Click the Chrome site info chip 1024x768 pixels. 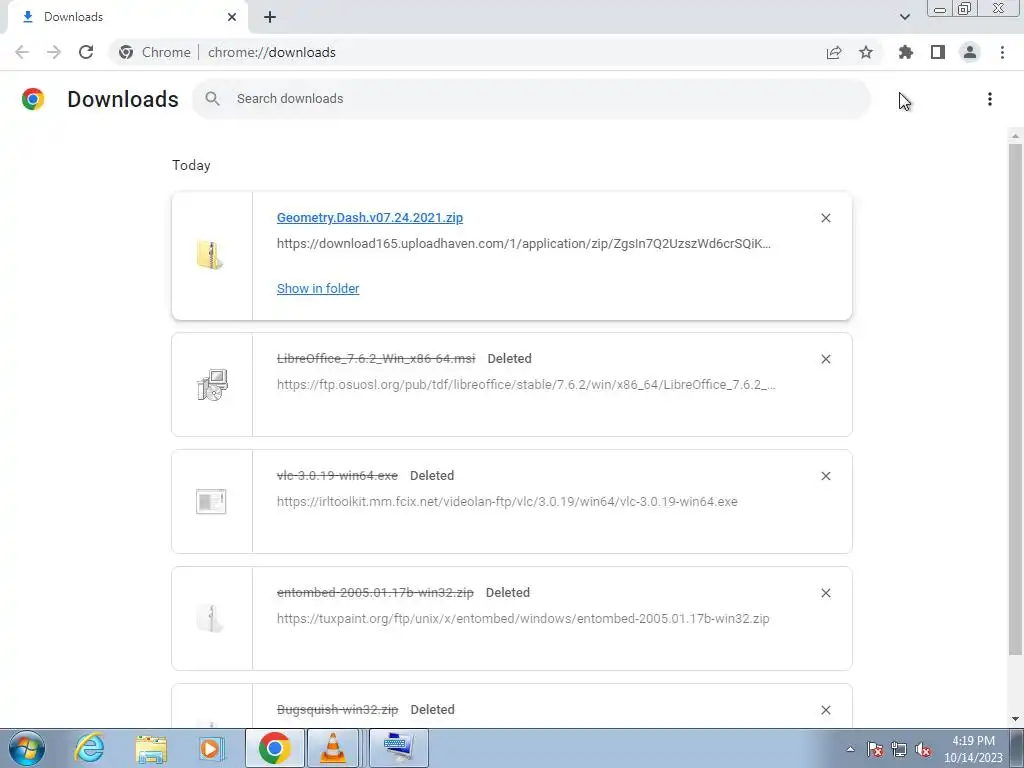coord(155,52)
